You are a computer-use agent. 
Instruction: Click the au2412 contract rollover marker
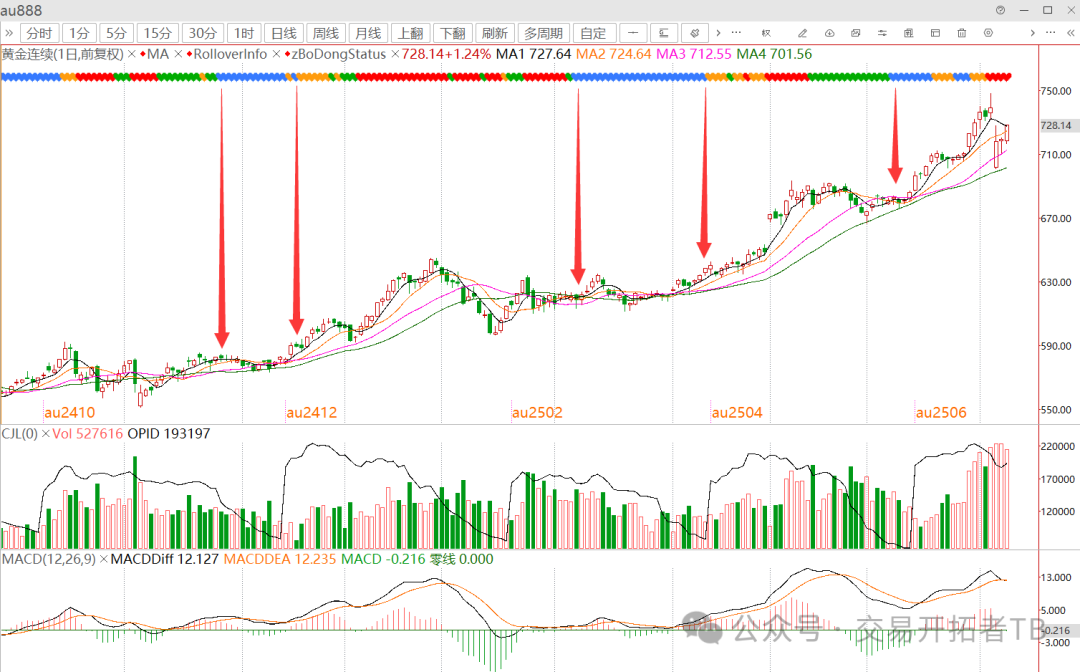point(311,412)
